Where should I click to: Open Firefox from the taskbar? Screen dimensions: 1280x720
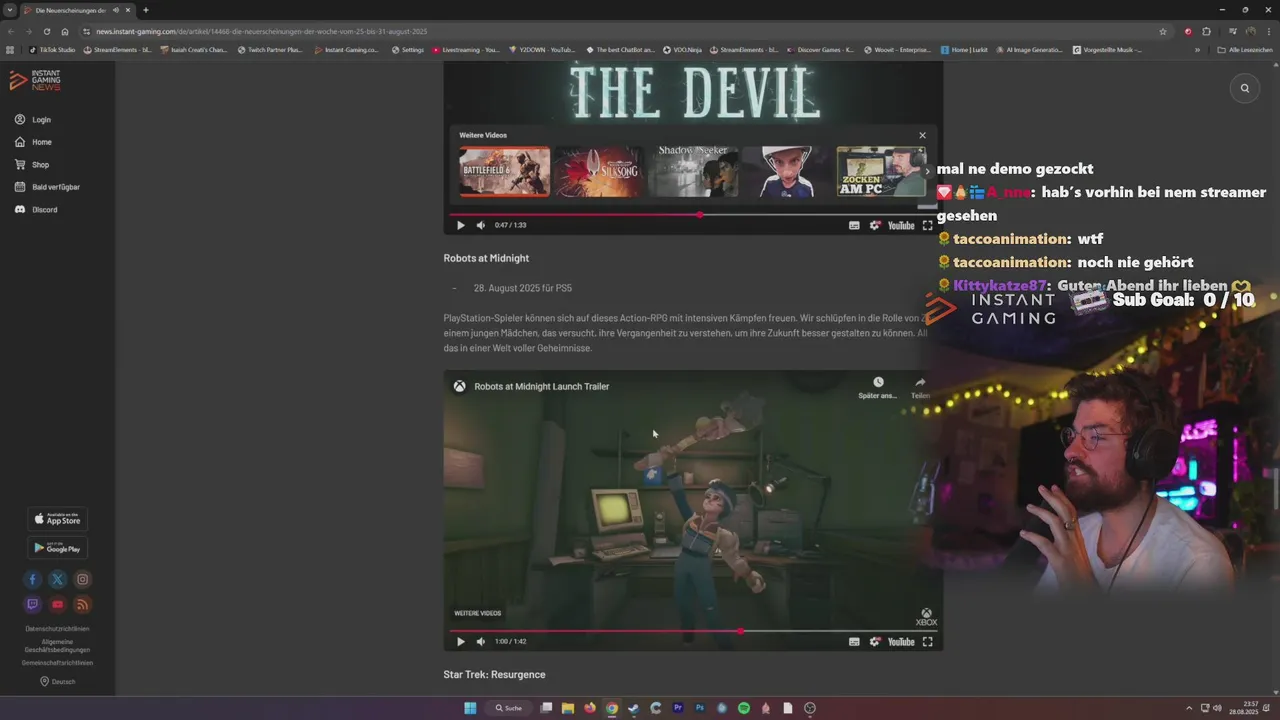click(x=590, y=708)
